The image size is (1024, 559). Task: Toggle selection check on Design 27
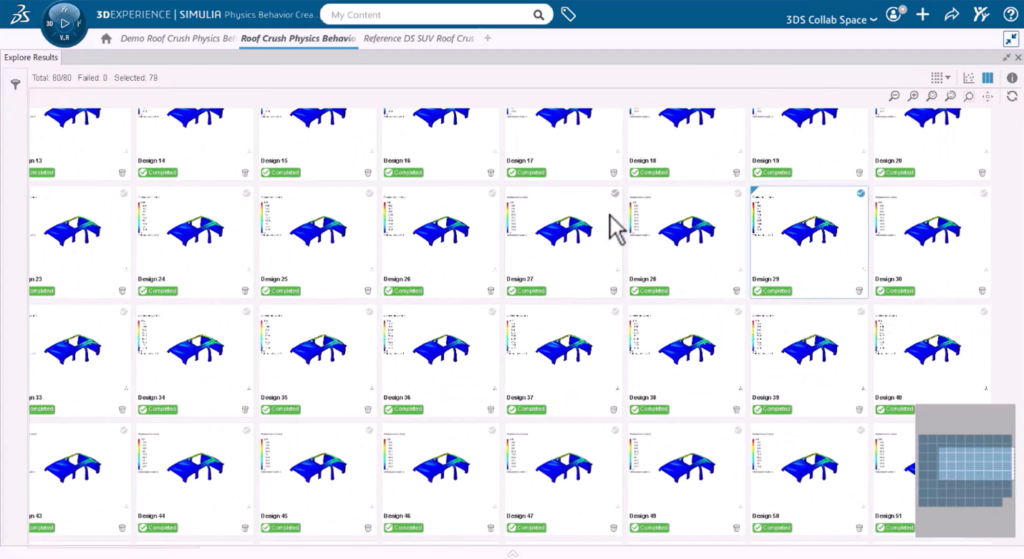[615, 193]
